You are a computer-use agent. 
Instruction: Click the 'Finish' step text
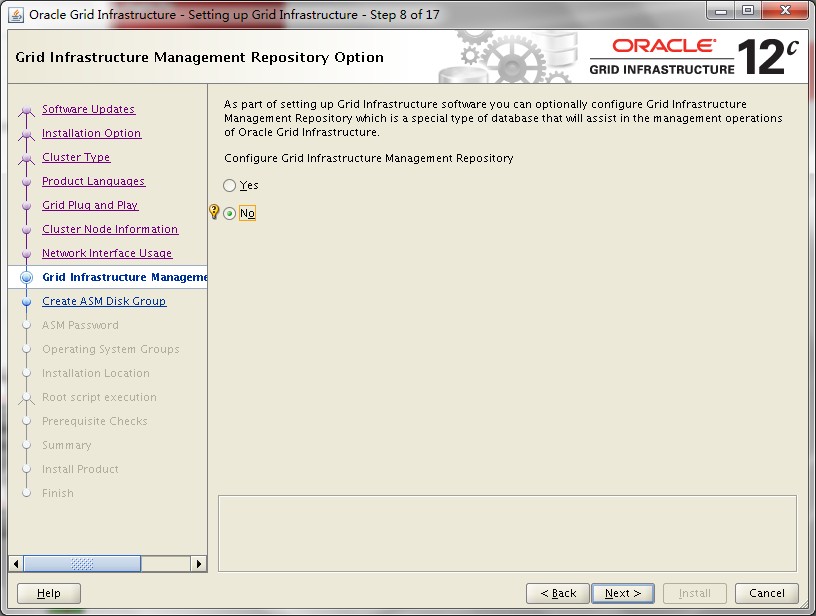pyautogui.click(x=58, y=493)
